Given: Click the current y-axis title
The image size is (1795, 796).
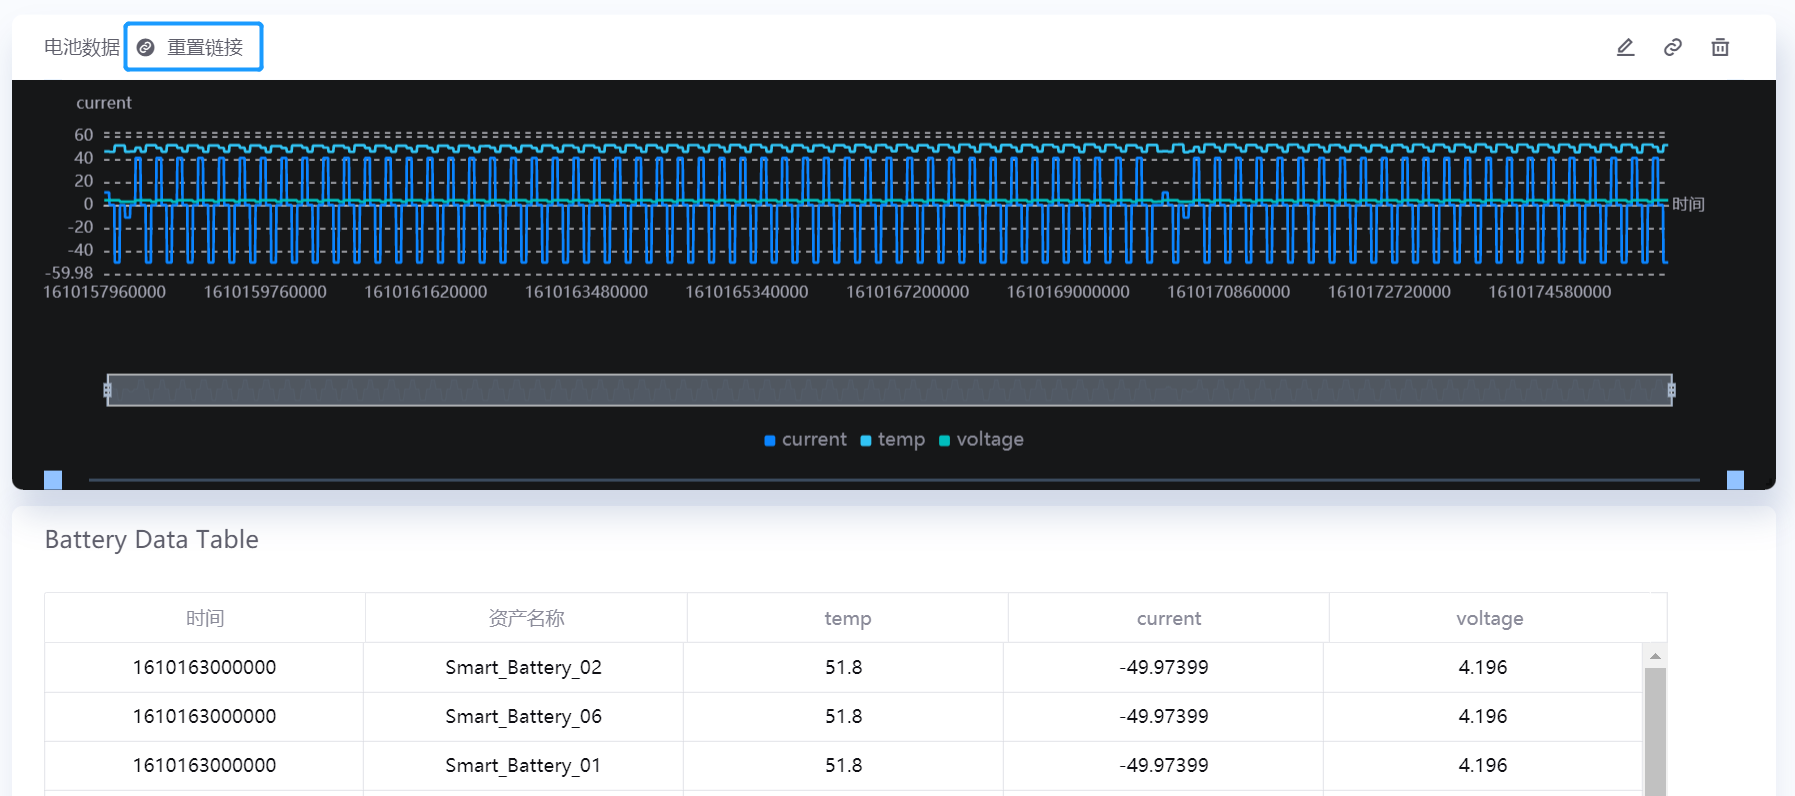Looking at the screenshot, I should click(x=104, y=103).
